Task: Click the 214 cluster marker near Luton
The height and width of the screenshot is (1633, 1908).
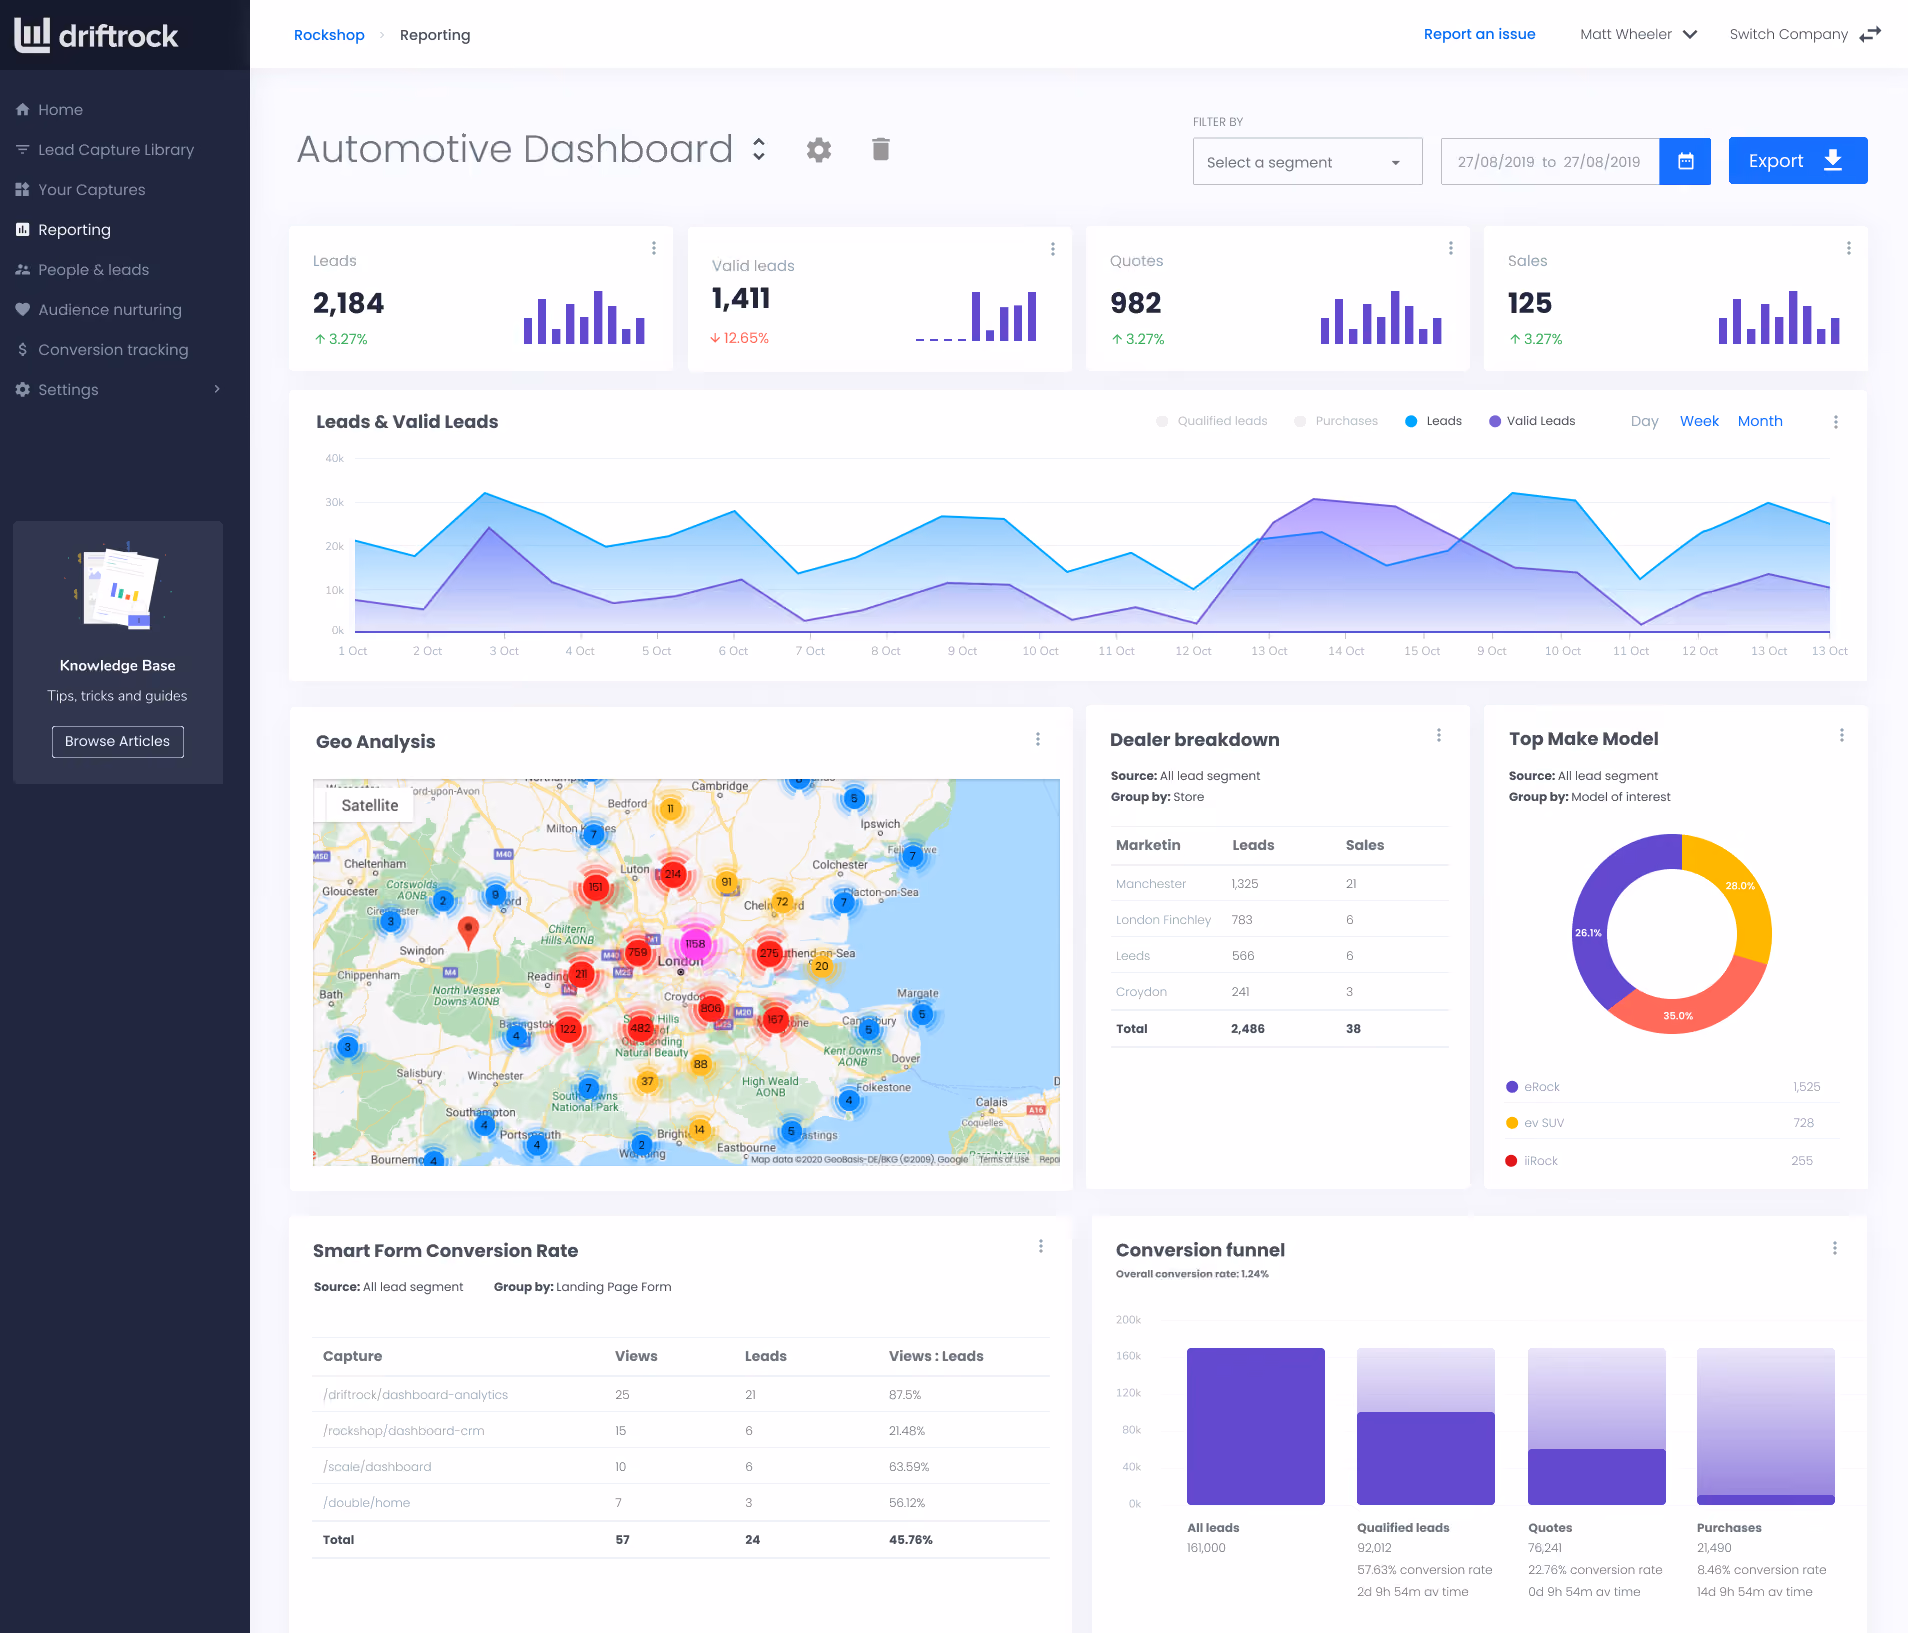Action: (x=673, y=874)
